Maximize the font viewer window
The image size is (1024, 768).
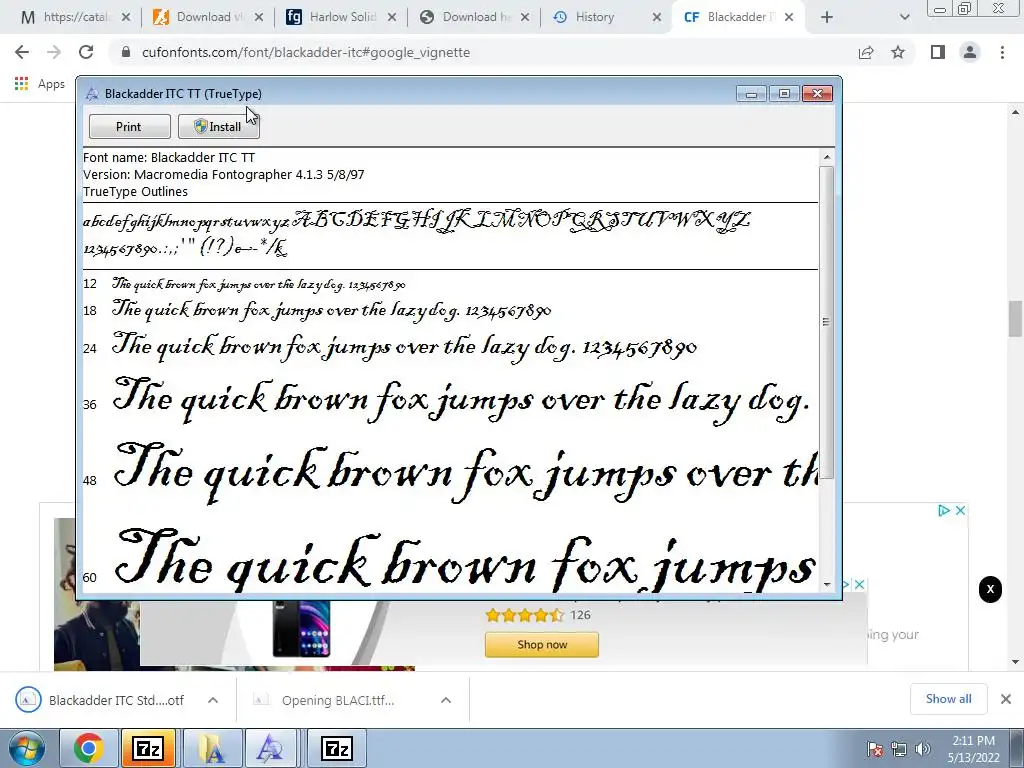(x=784, y=94)
